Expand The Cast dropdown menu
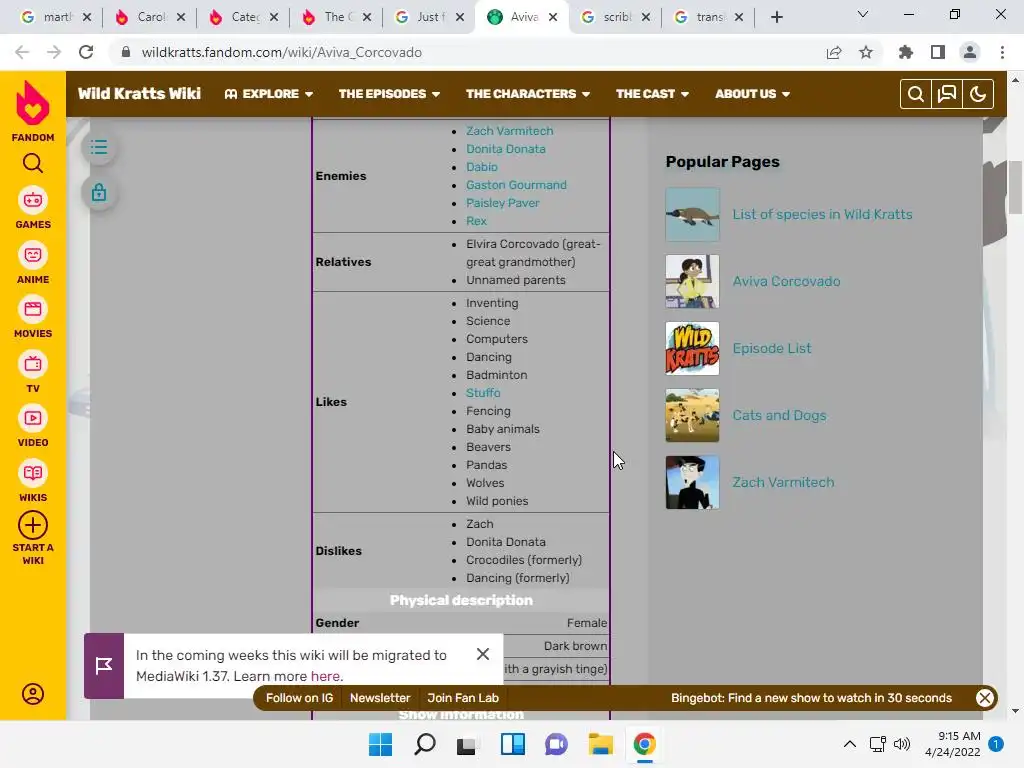The width and height of the screenshot is (1024, 768). tap(652, 94)
